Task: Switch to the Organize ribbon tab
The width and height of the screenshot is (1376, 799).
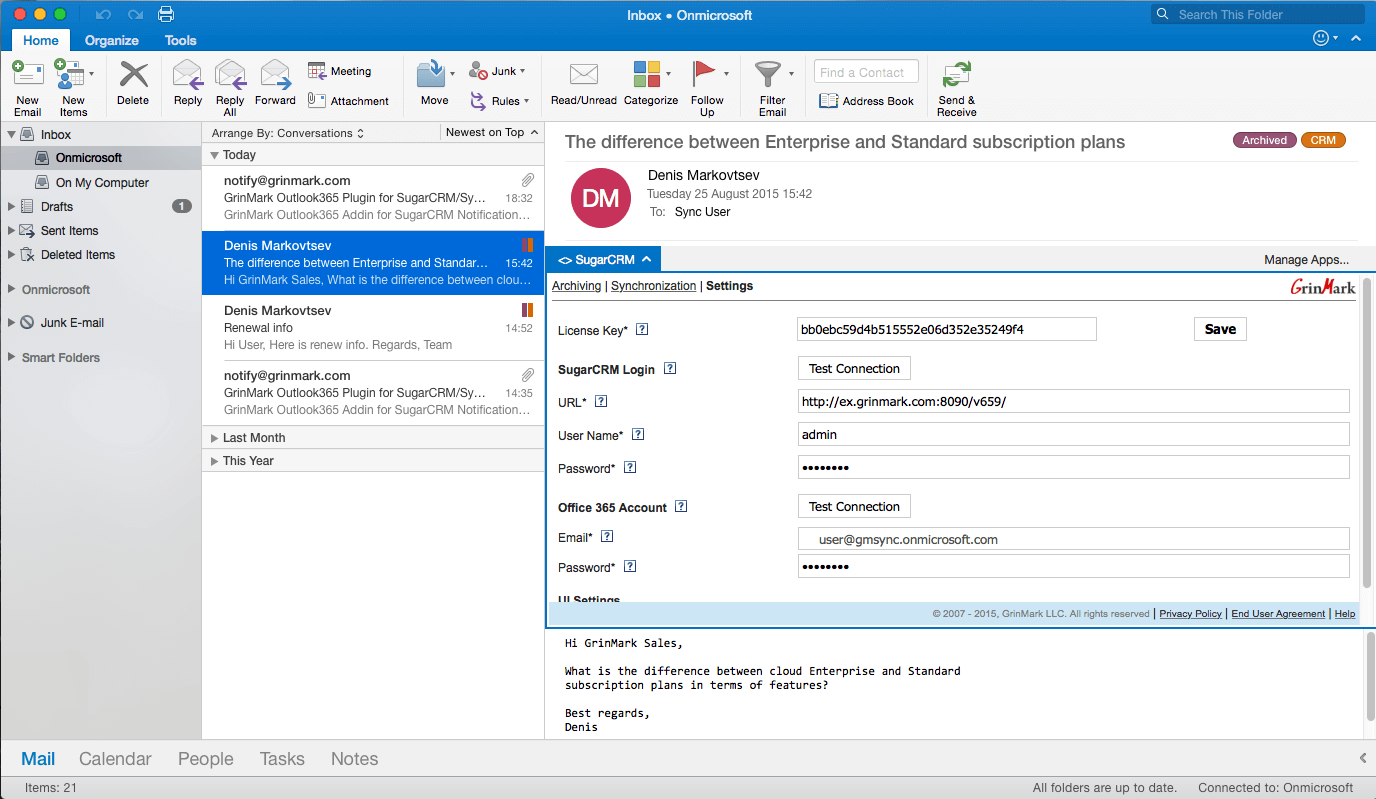Action: pyautogui.click(x=112, y=41)
